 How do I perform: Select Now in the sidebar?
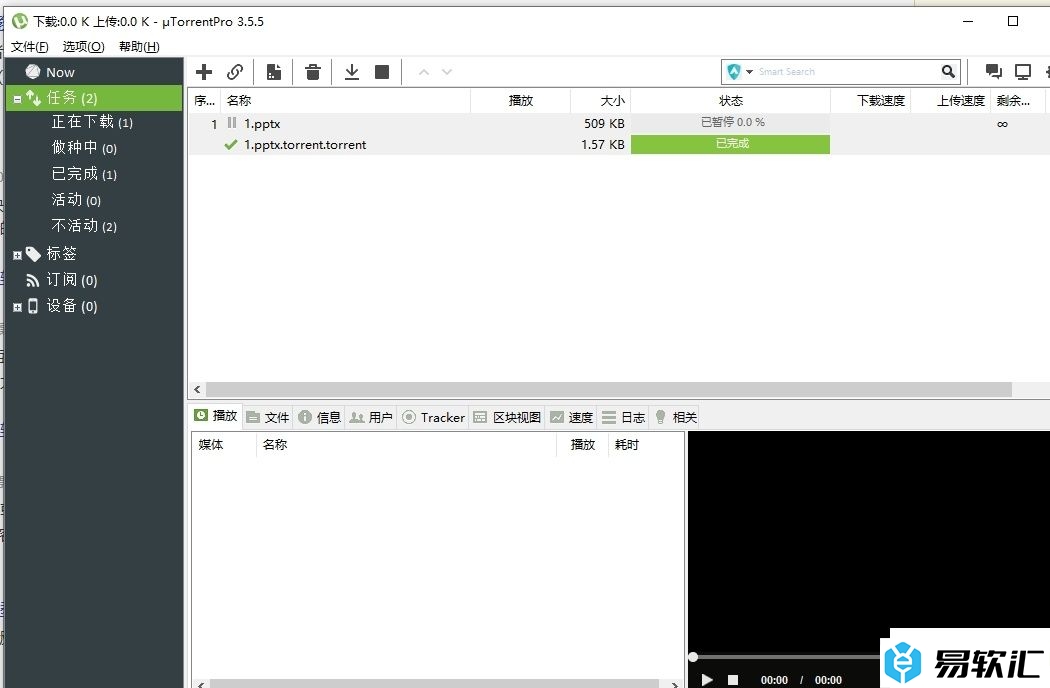pos(94,72)
